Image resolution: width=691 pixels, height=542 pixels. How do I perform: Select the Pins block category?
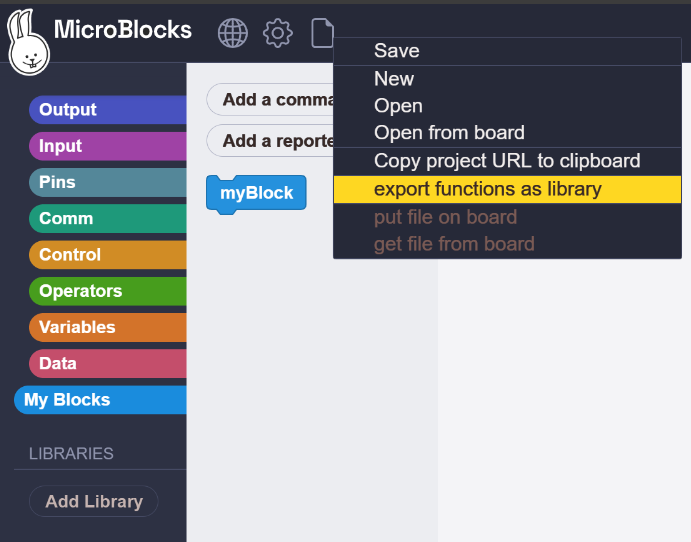pos(108,182)
